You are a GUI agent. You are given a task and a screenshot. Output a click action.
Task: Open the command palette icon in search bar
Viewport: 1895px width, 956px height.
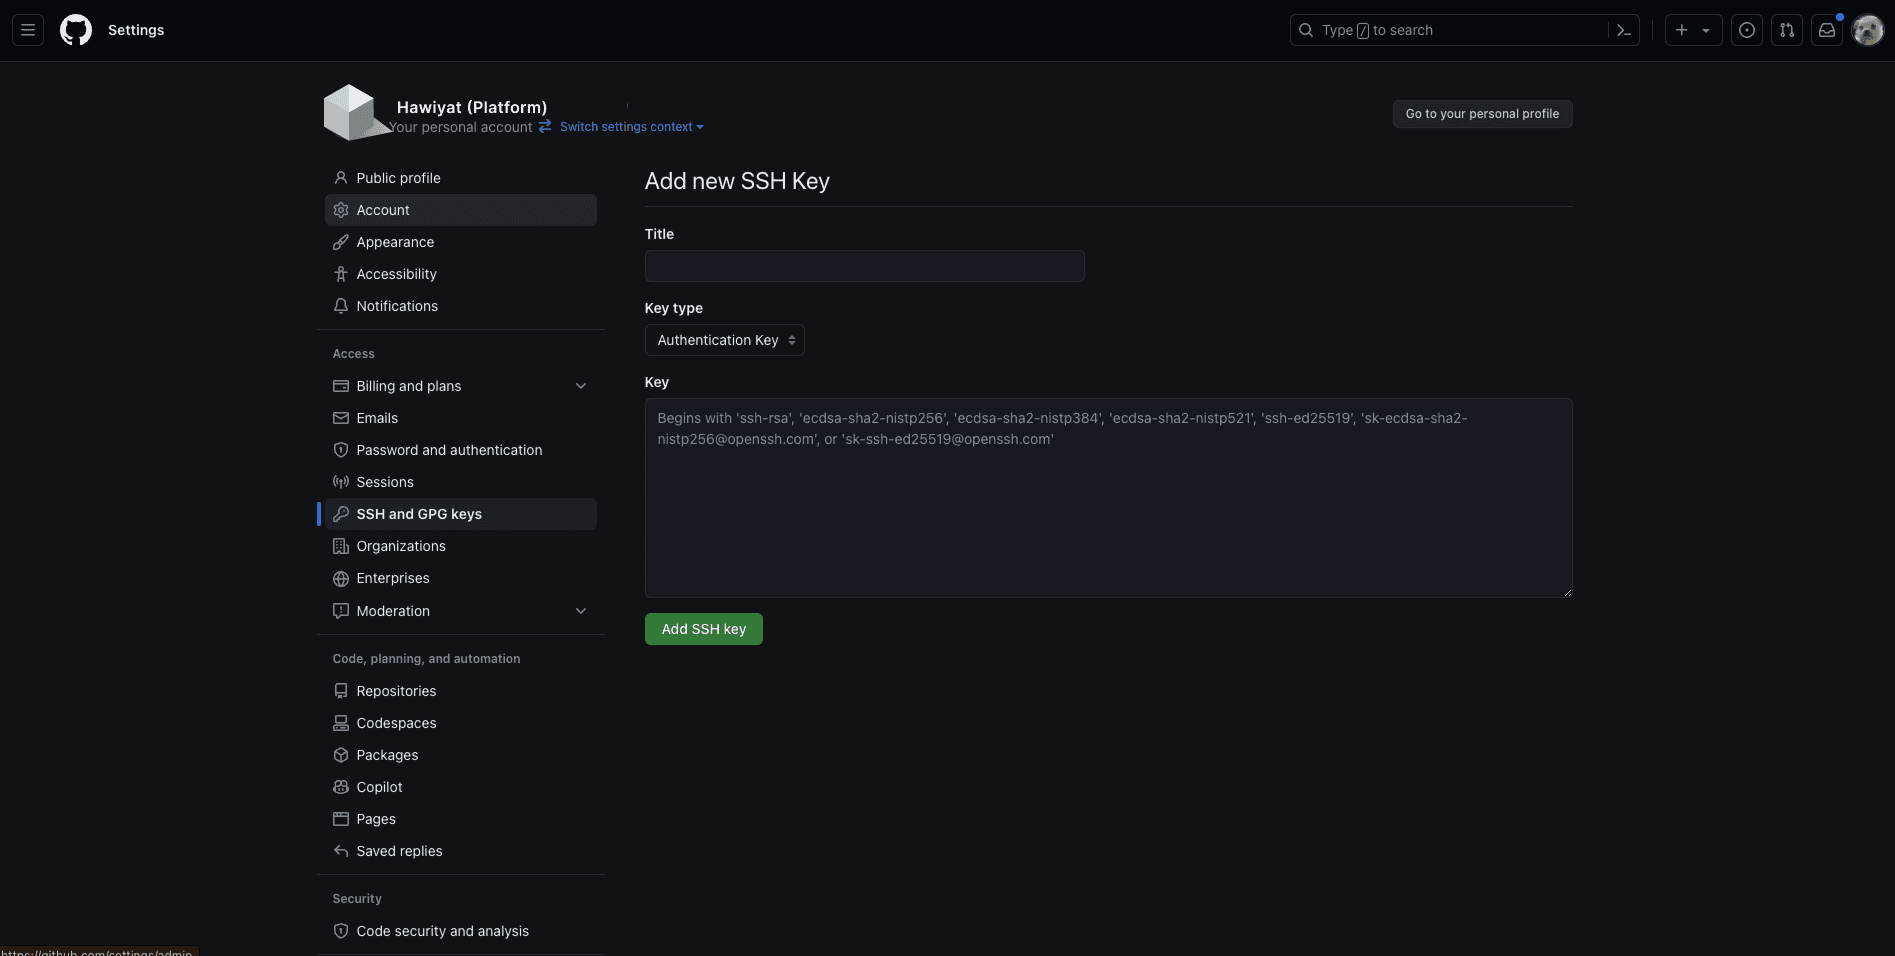(x=1623, y=30)
